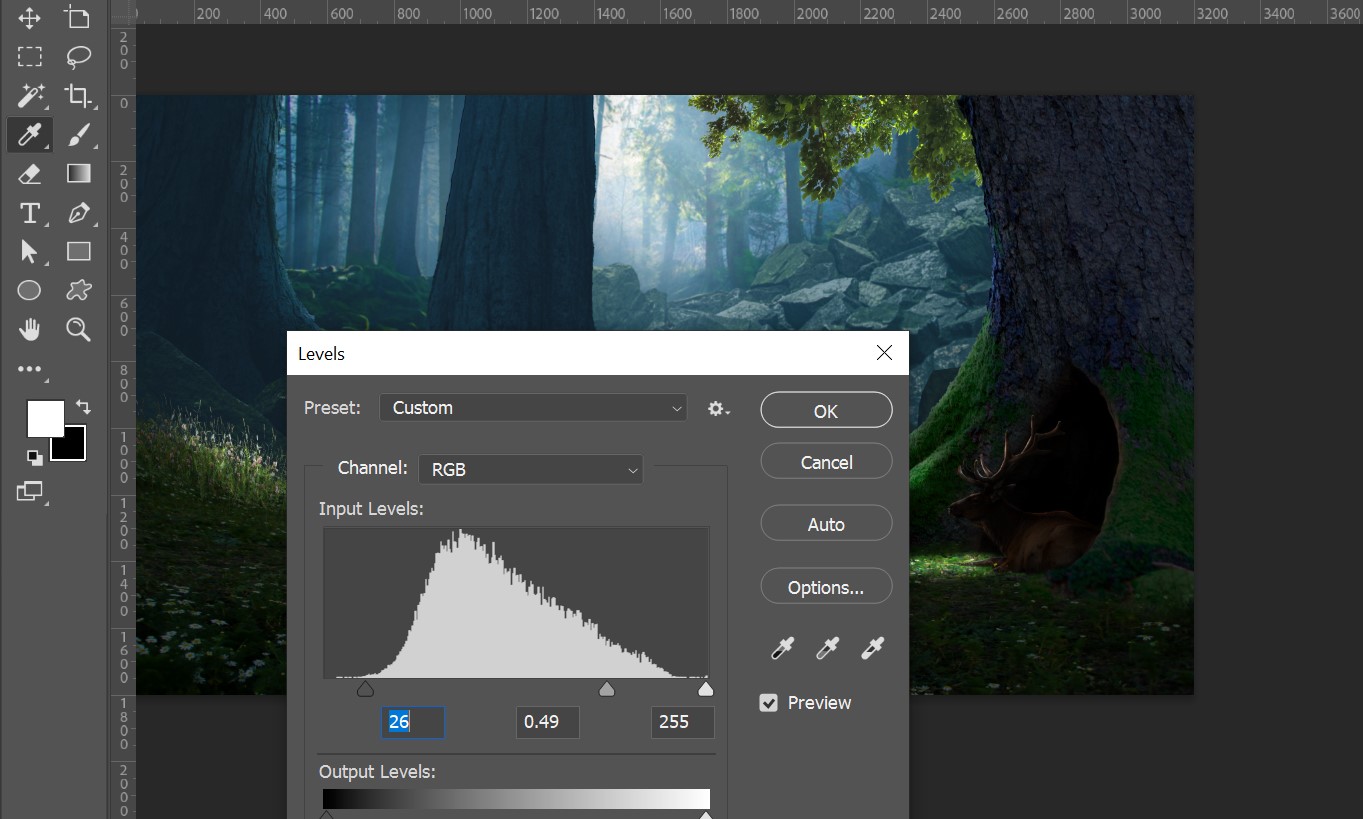Viewport: 1363px width, 819px height.
Task: Click the Auto levels button
Action: tap(826, 524)
